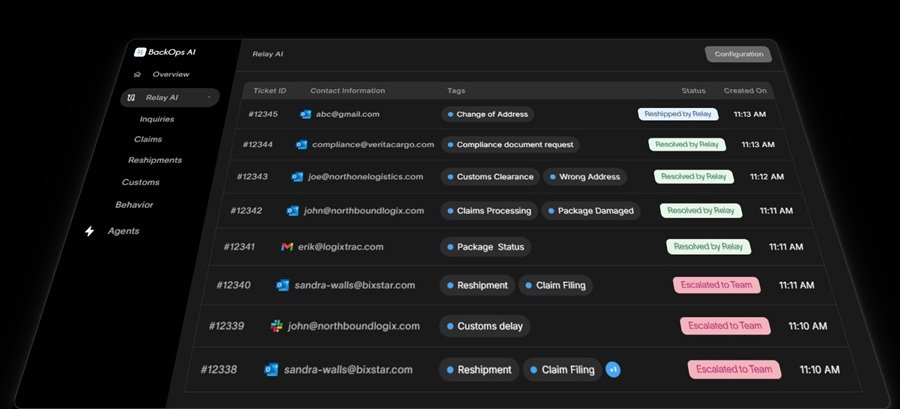Select Behavior in sidebar
This screenshot has height=409, width=900.
[134, 205]
